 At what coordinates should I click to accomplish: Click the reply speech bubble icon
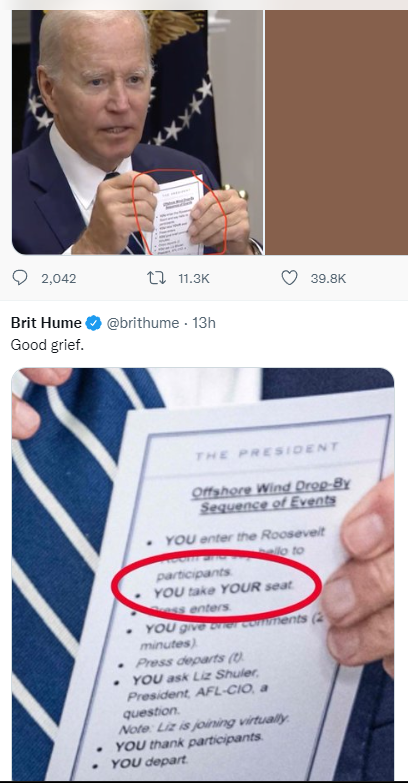pos(19,278)
